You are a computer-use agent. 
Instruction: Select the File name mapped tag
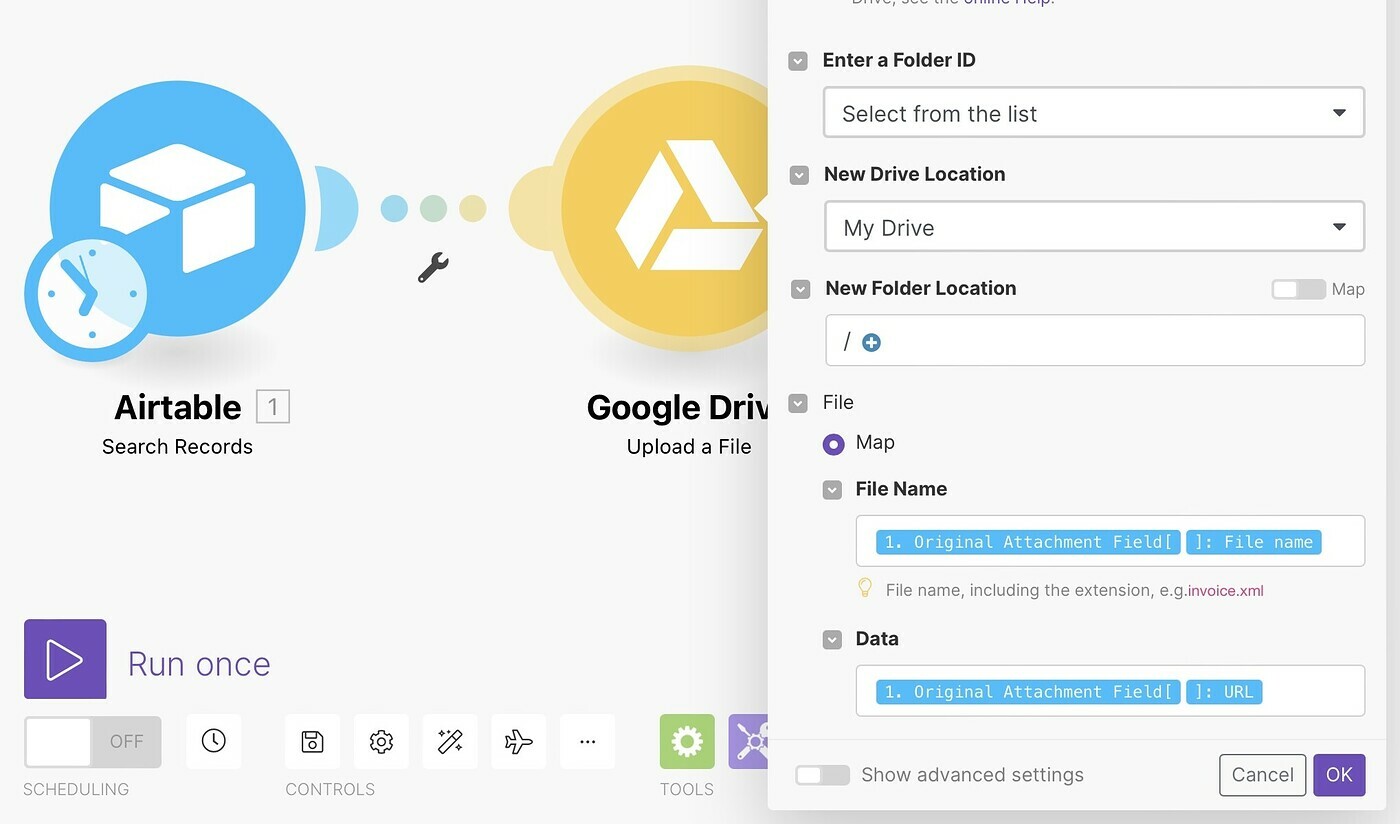click(1254, 542)
